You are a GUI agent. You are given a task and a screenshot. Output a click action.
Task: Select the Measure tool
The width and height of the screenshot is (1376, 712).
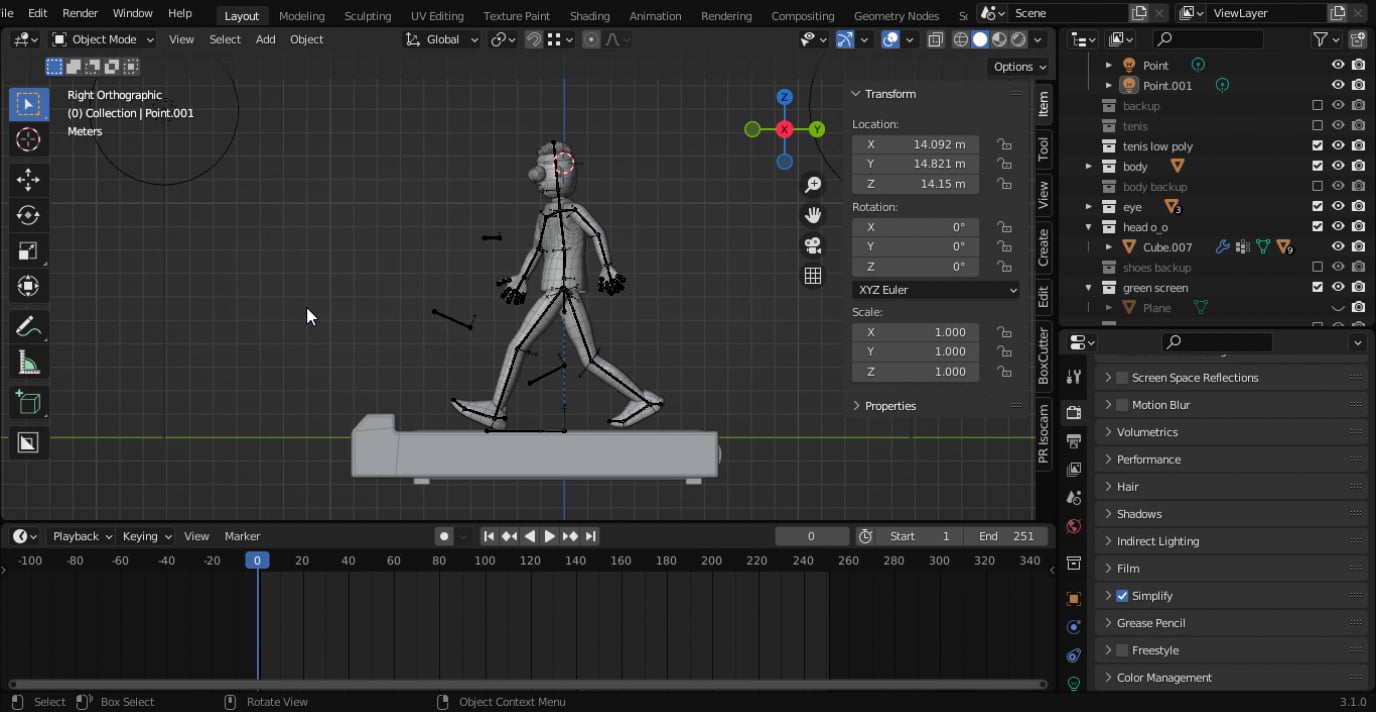[x=28, y=363]
